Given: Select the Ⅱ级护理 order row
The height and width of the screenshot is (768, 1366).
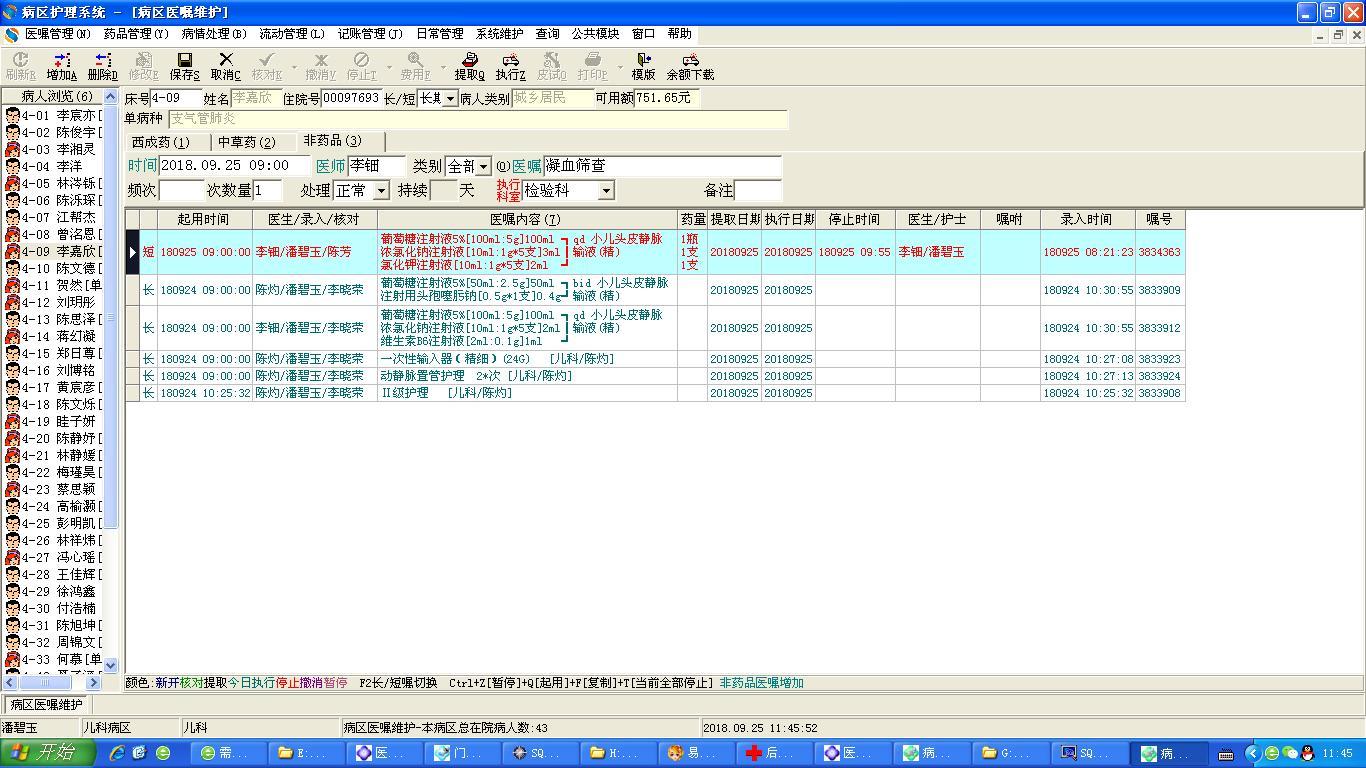Looking at the screenshot, I should click(655, 393).
